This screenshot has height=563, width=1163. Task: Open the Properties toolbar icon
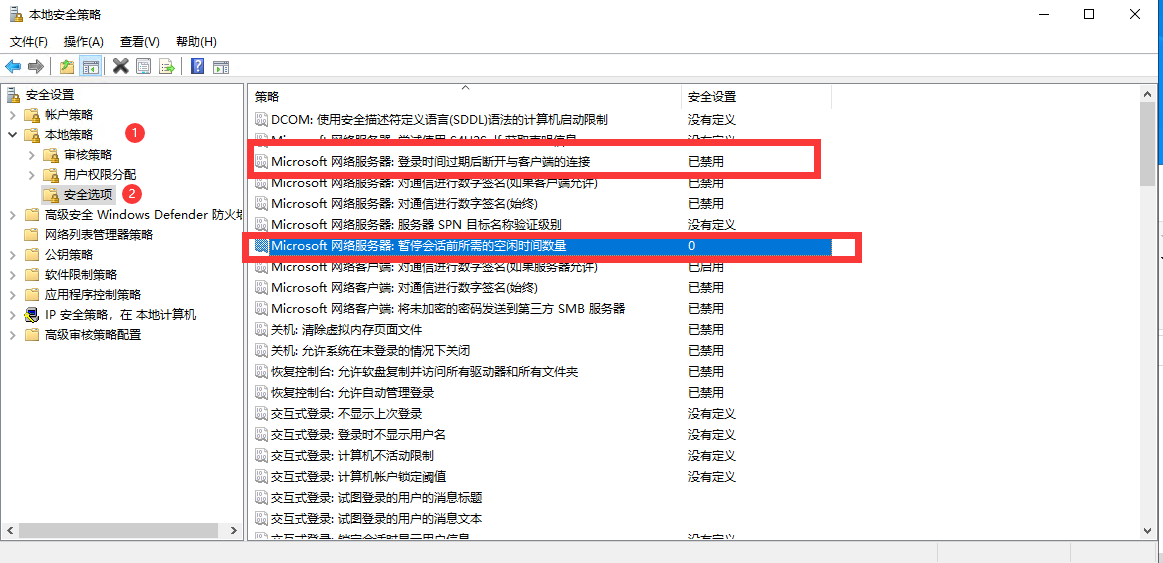click(144, 66)
